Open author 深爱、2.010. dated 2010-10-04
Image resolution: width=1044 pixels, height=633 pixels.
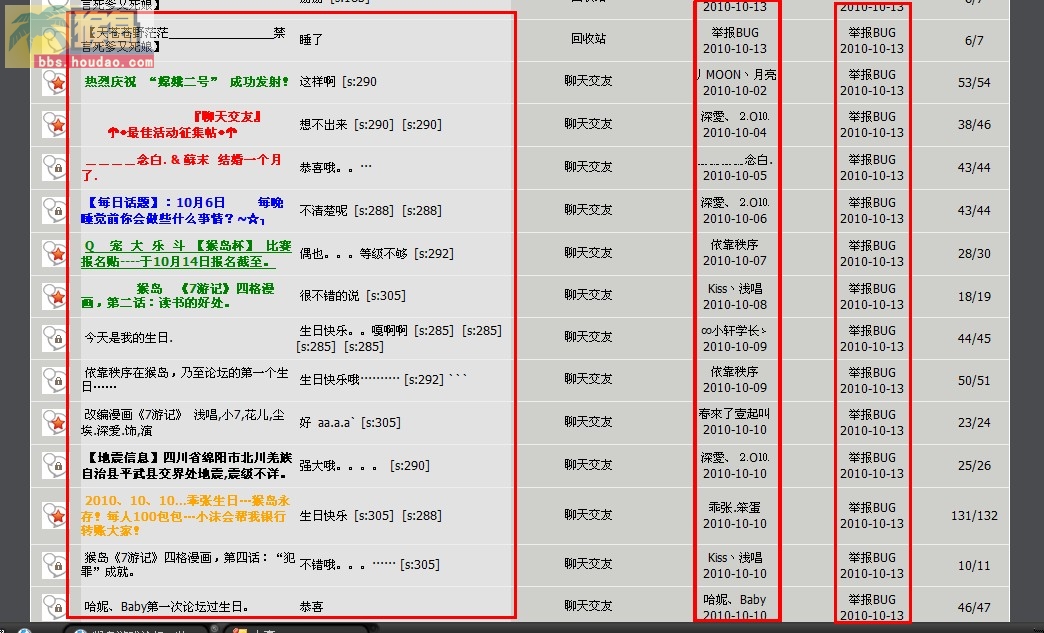tap(735, 116)
